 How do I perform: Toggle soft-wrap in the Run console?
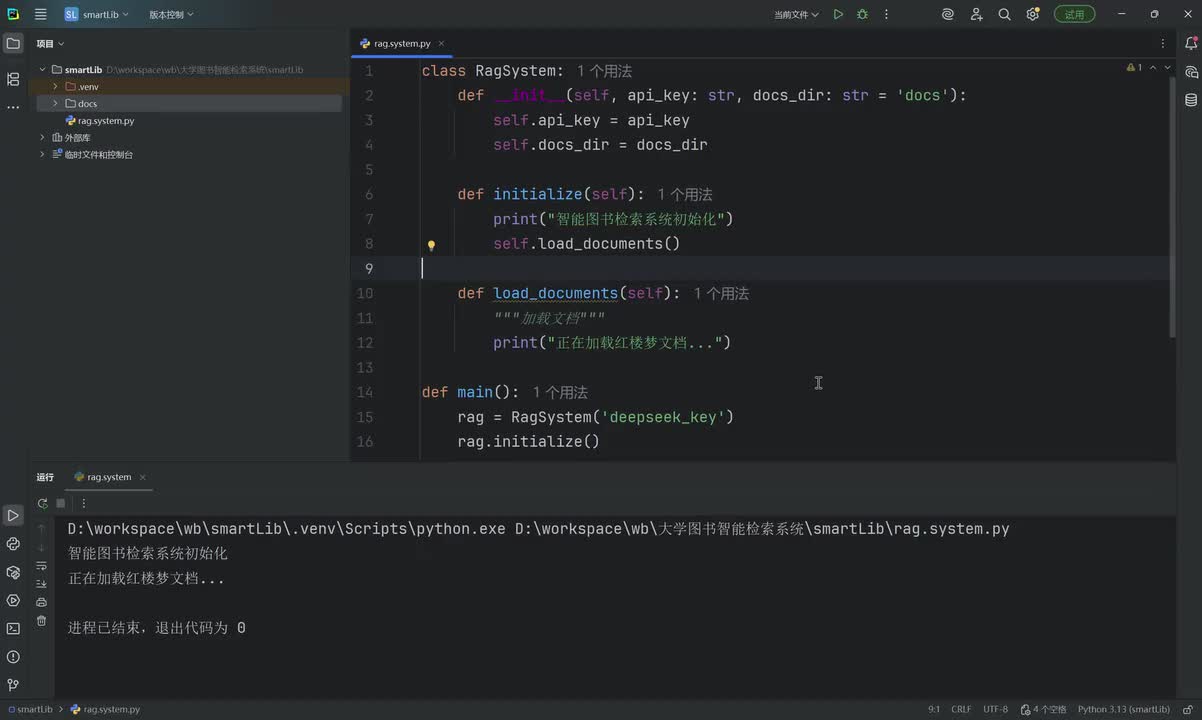pos(41,566)
